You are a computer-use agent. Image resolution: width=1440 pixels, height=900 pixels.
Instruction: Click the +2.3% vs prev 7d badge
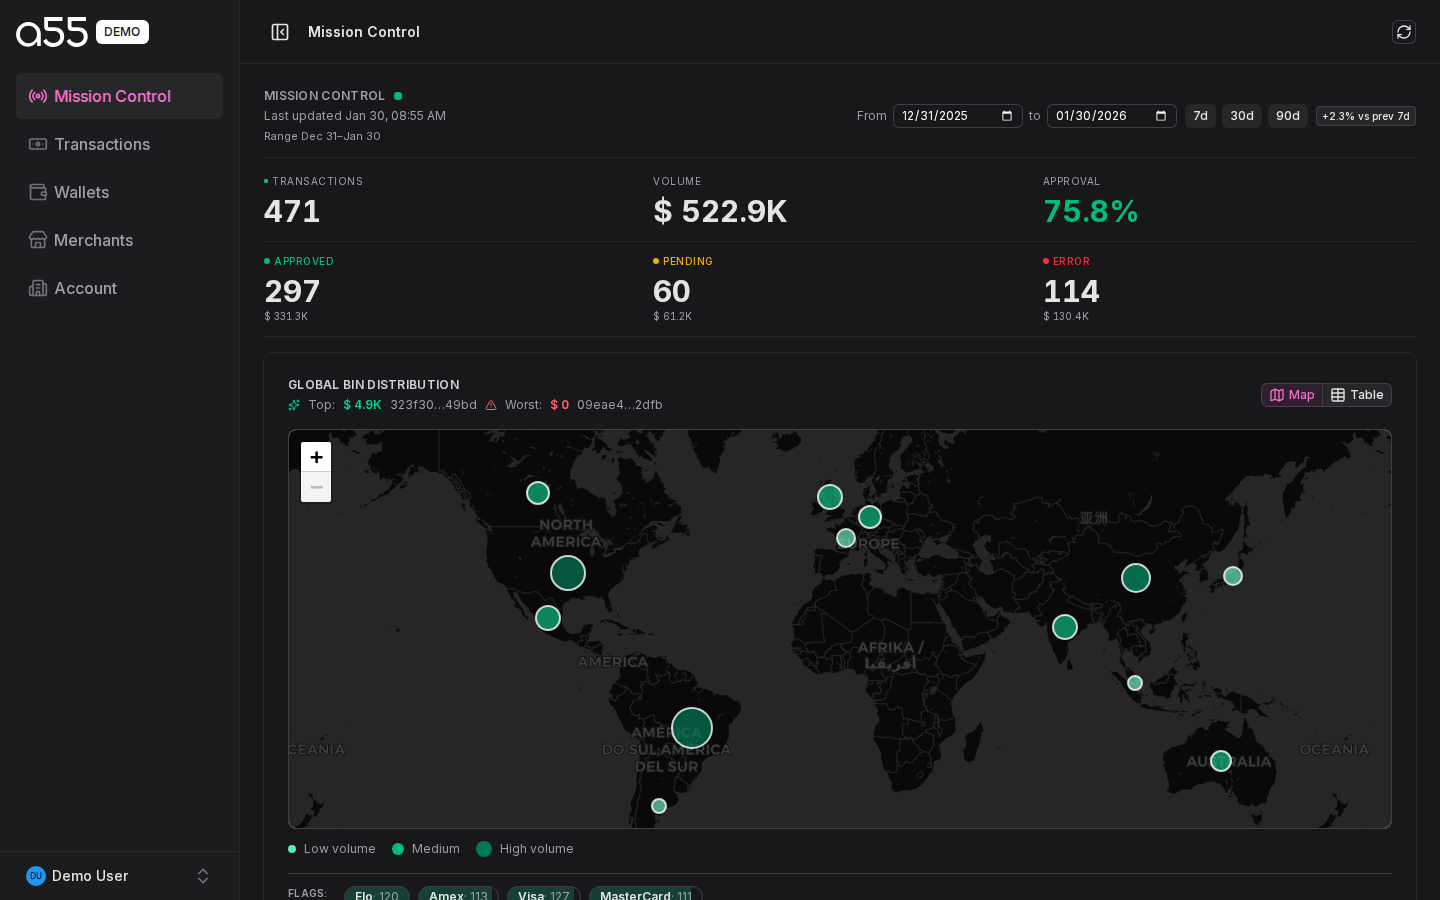pos(1366,116)
